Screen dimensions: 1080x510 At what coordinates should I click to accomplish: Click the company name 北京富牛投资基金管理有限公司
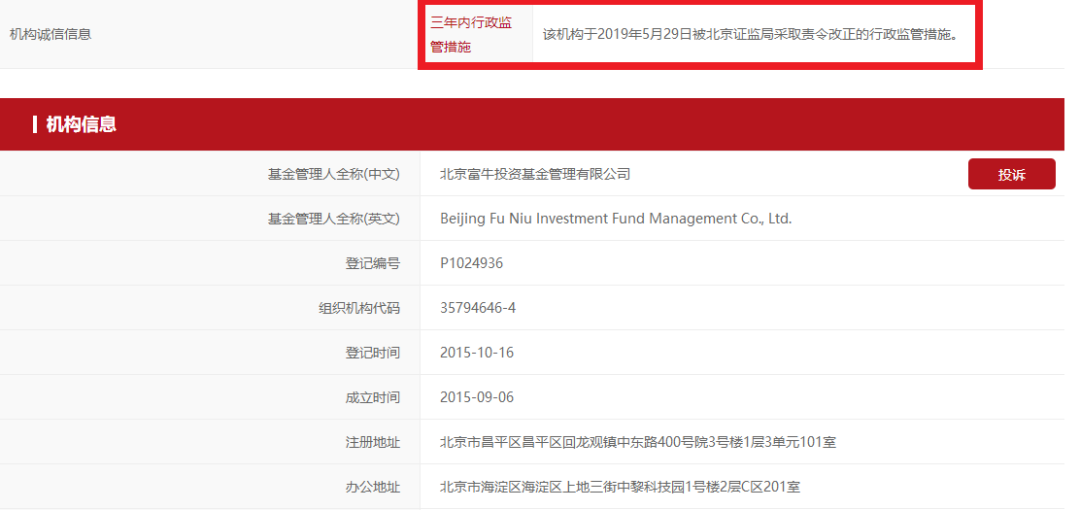(x=535, y=174)
